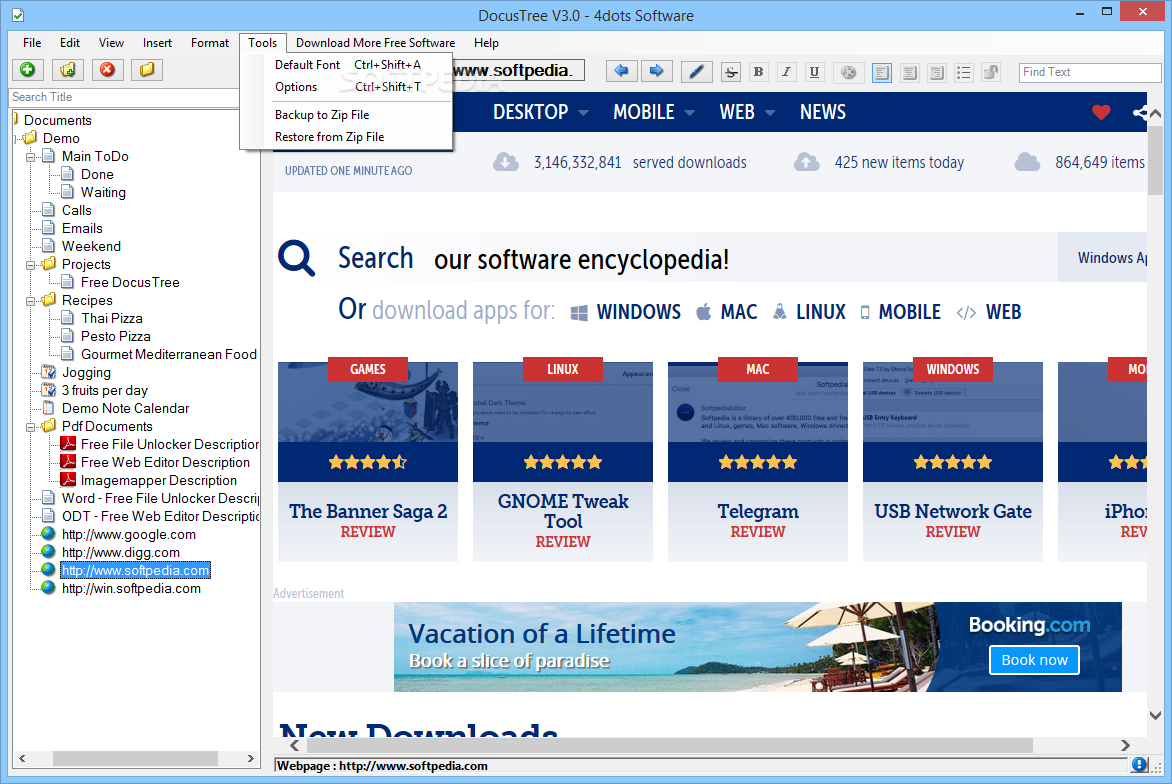The width and height of the screenshot is (1172, 784).
Task: Click the red delete icon
Action: [107, 70]
